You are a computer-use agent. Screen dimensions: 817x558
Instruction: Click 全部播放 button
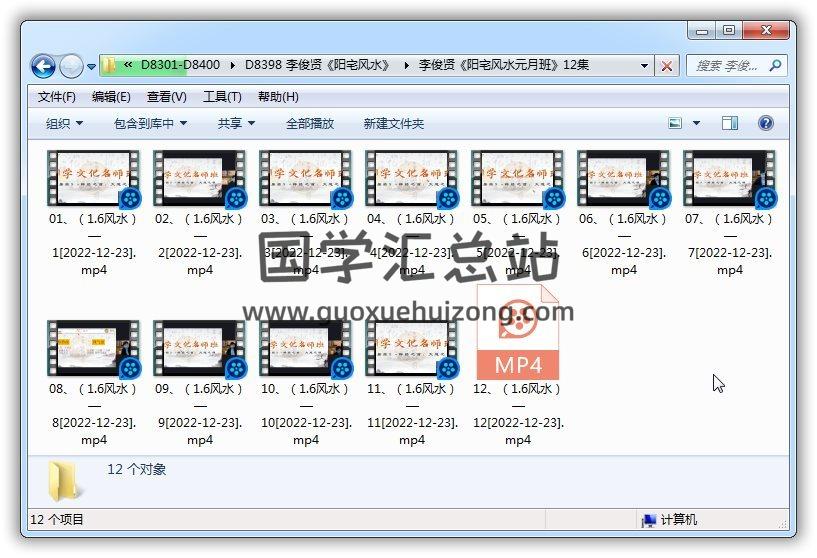tap(310, 123)
